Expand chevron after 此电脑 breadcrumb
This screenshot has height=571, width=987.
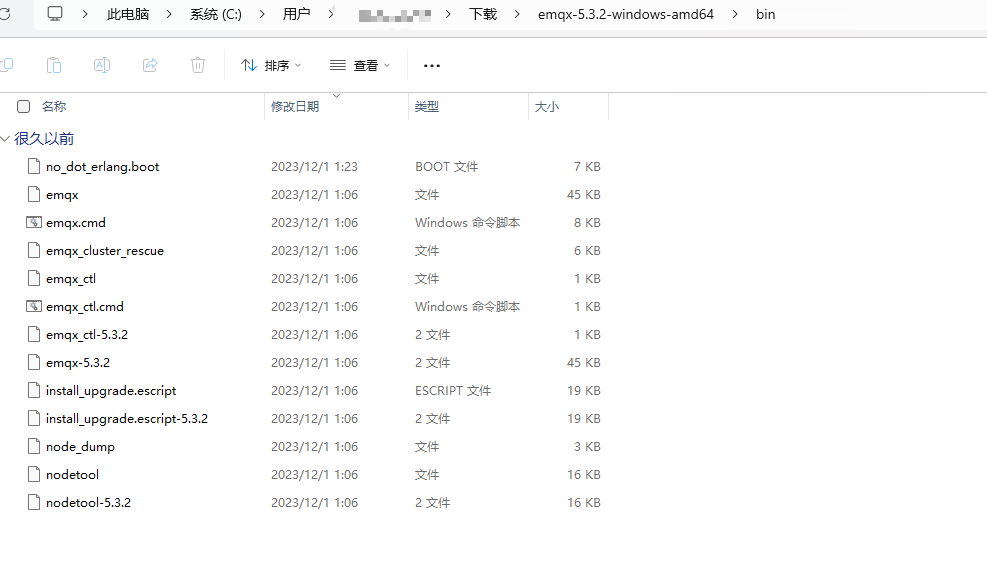(169, 14)
